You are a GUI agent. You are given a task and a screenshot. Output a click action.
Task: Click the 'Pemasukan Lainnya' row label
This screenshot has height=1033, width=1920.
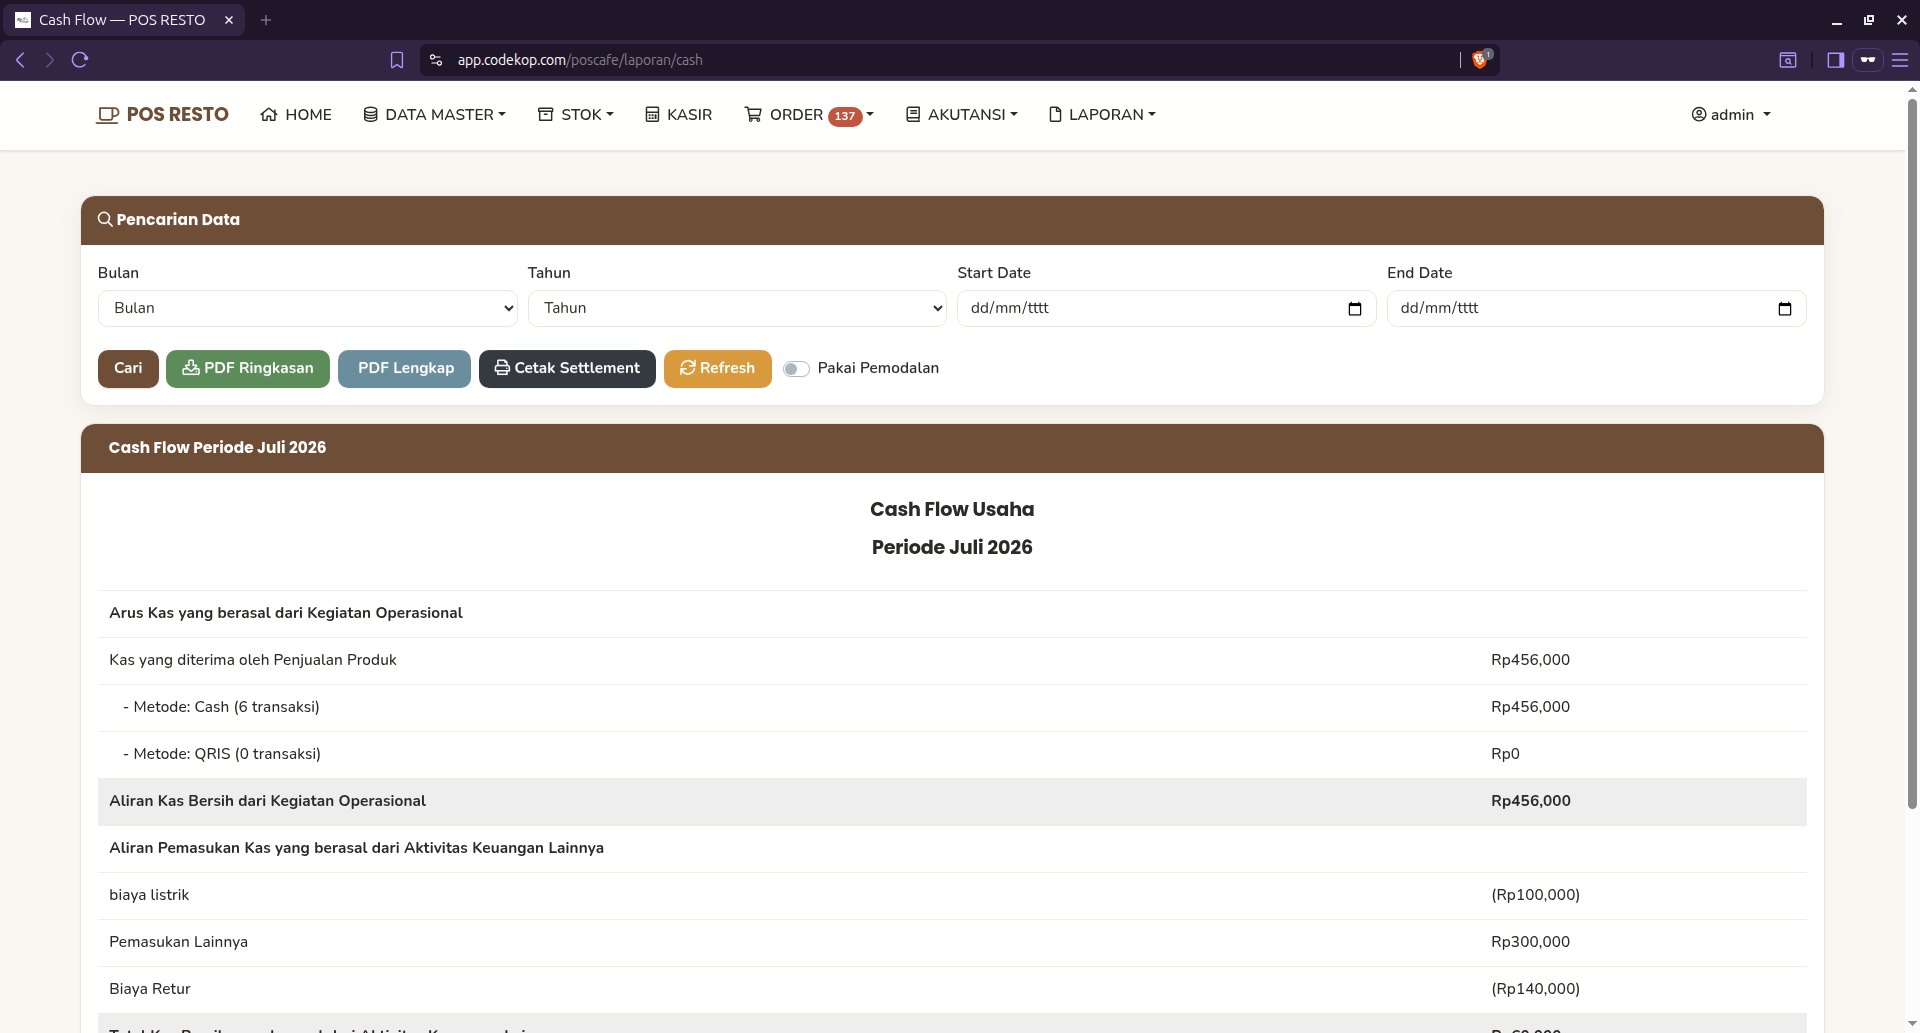(x=178, y=942)
